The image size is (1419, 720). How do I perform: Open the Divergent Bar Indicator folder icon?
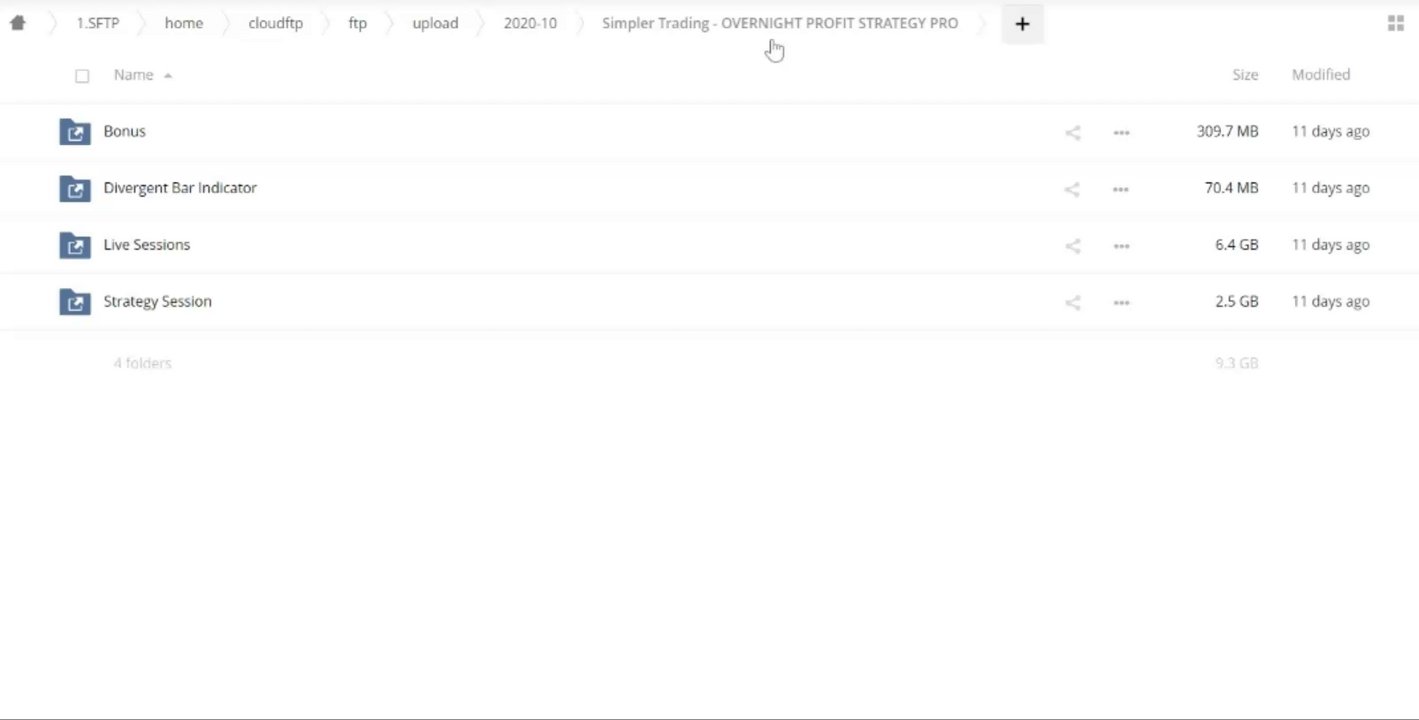click(75, 189)
